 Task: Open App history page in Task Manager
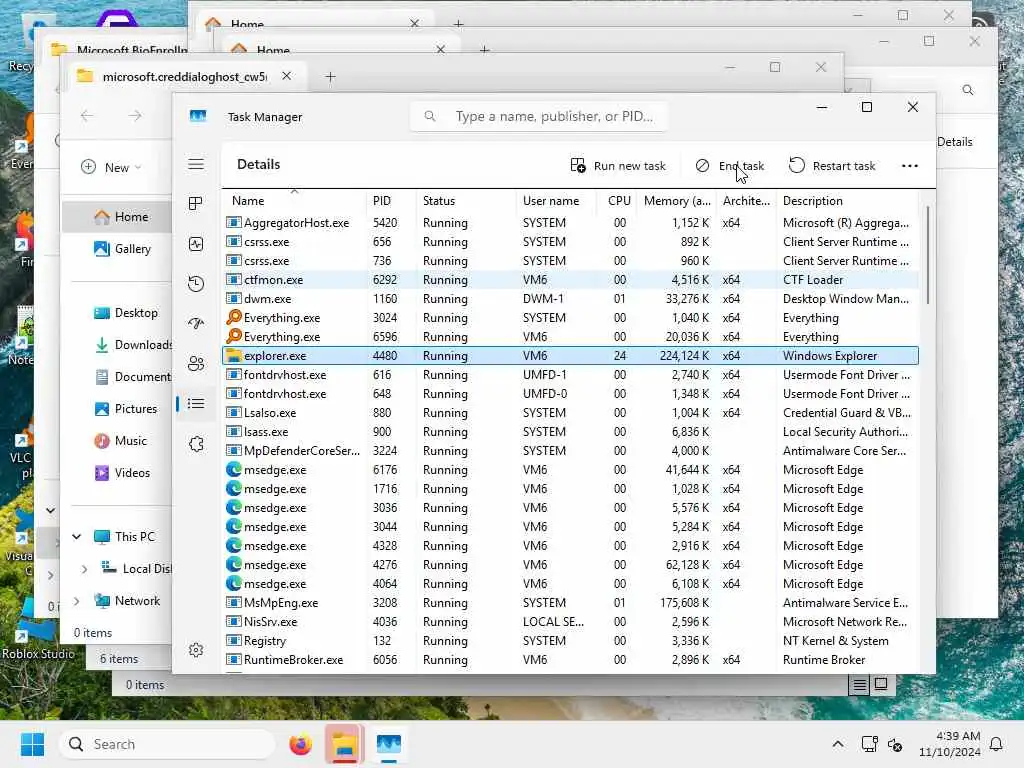point(196,283)
